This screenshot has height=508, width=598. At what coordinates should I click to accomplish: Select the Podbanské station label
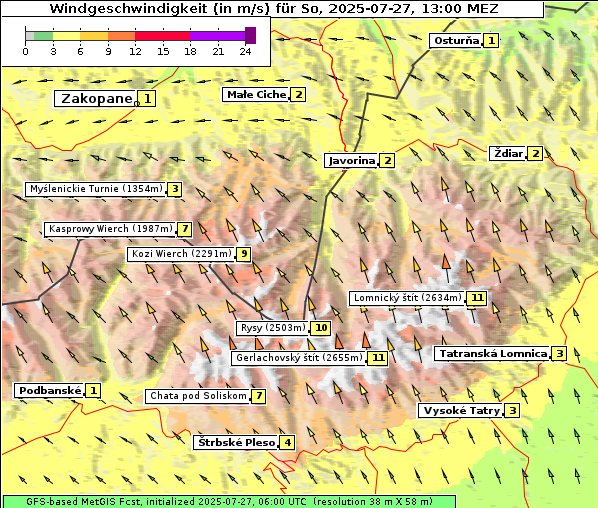[50, 391]
